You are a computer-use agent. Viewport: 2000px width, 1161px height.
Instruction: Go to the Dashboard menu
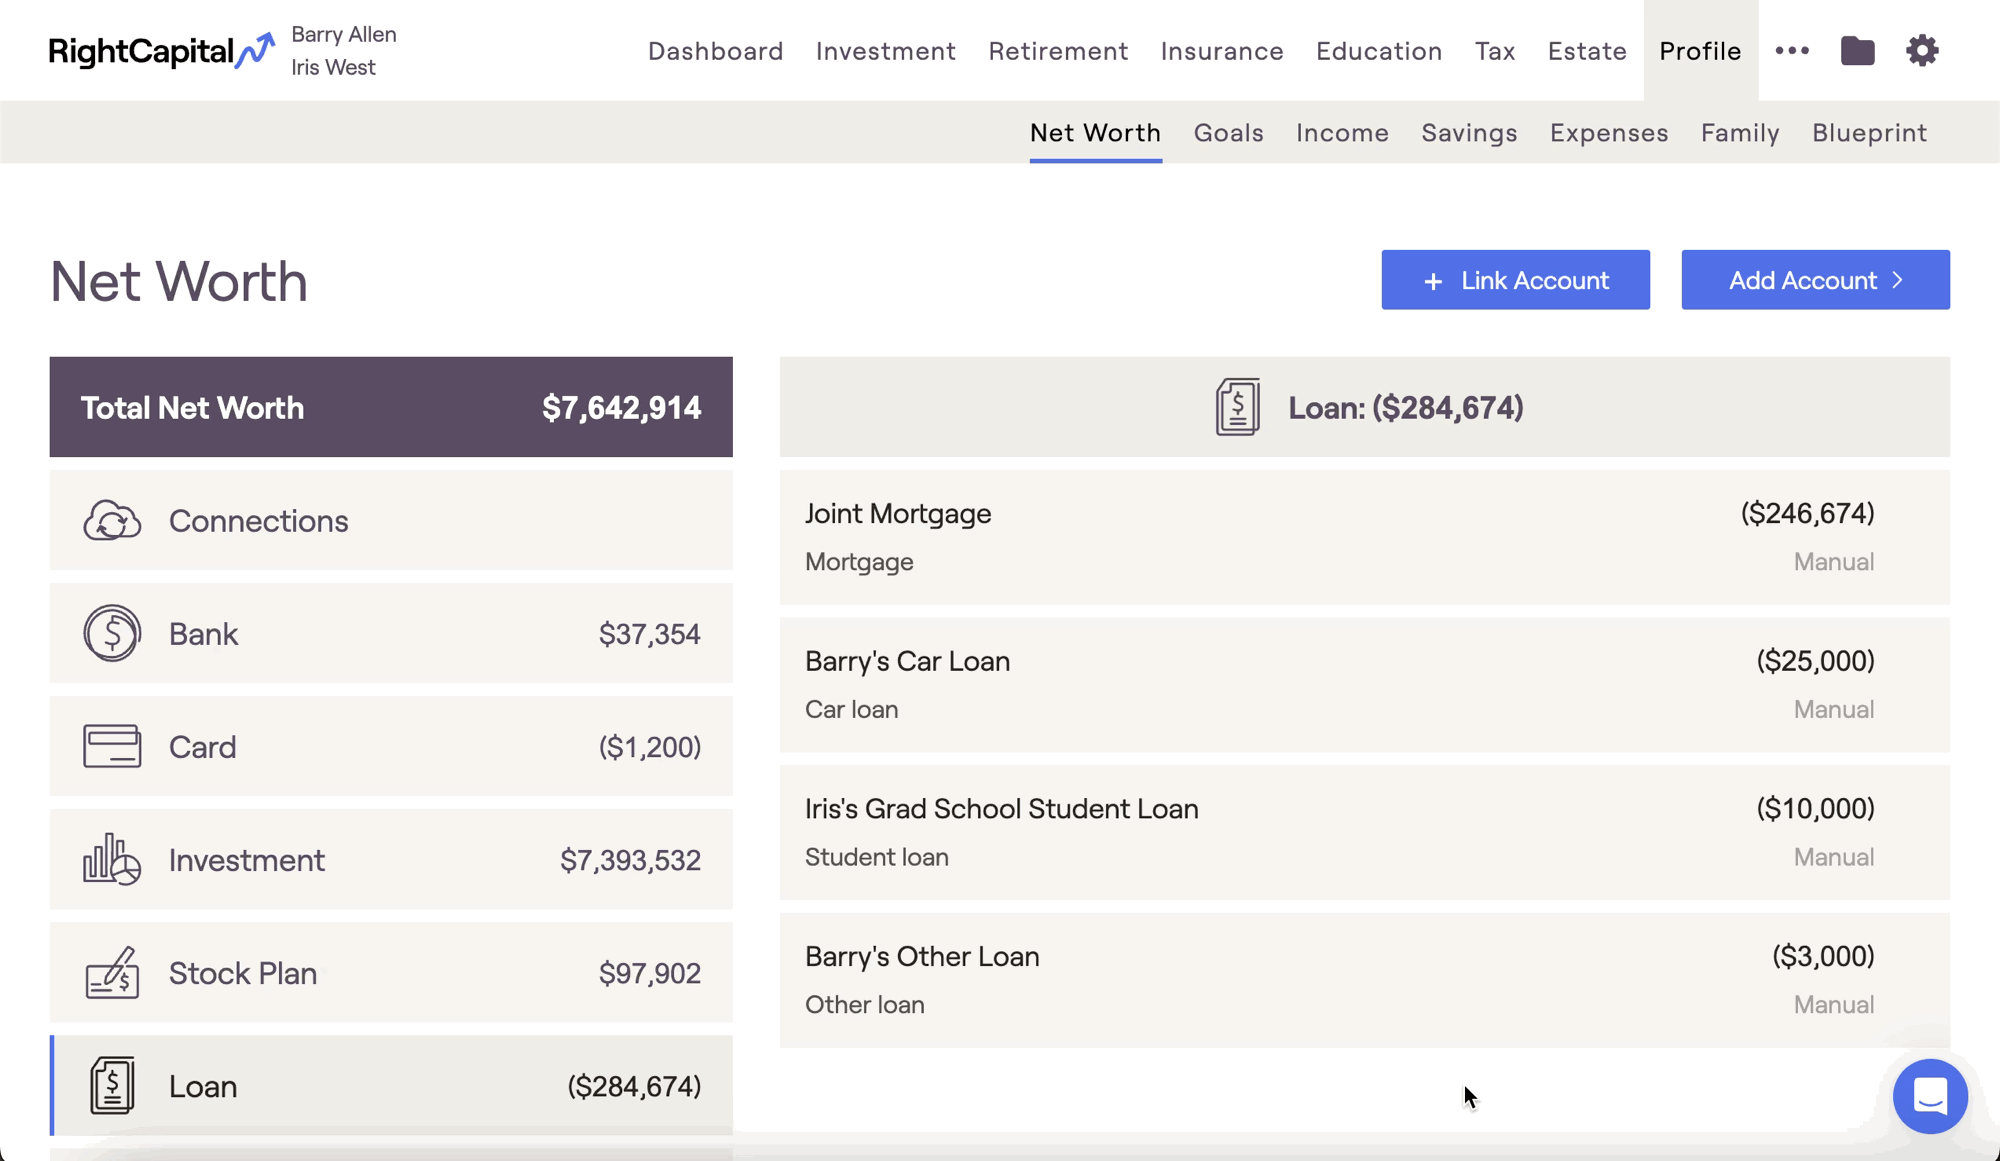(x=716, y=51)
